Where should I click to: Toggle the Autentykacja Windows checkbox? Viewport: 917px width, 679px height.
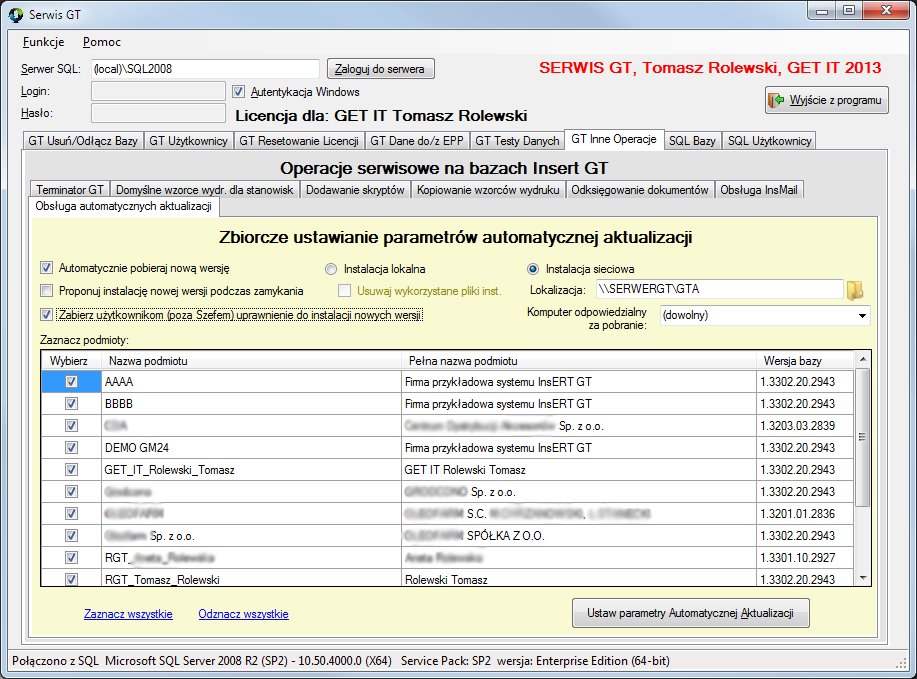pyautogui.click(x=238, y=92)
